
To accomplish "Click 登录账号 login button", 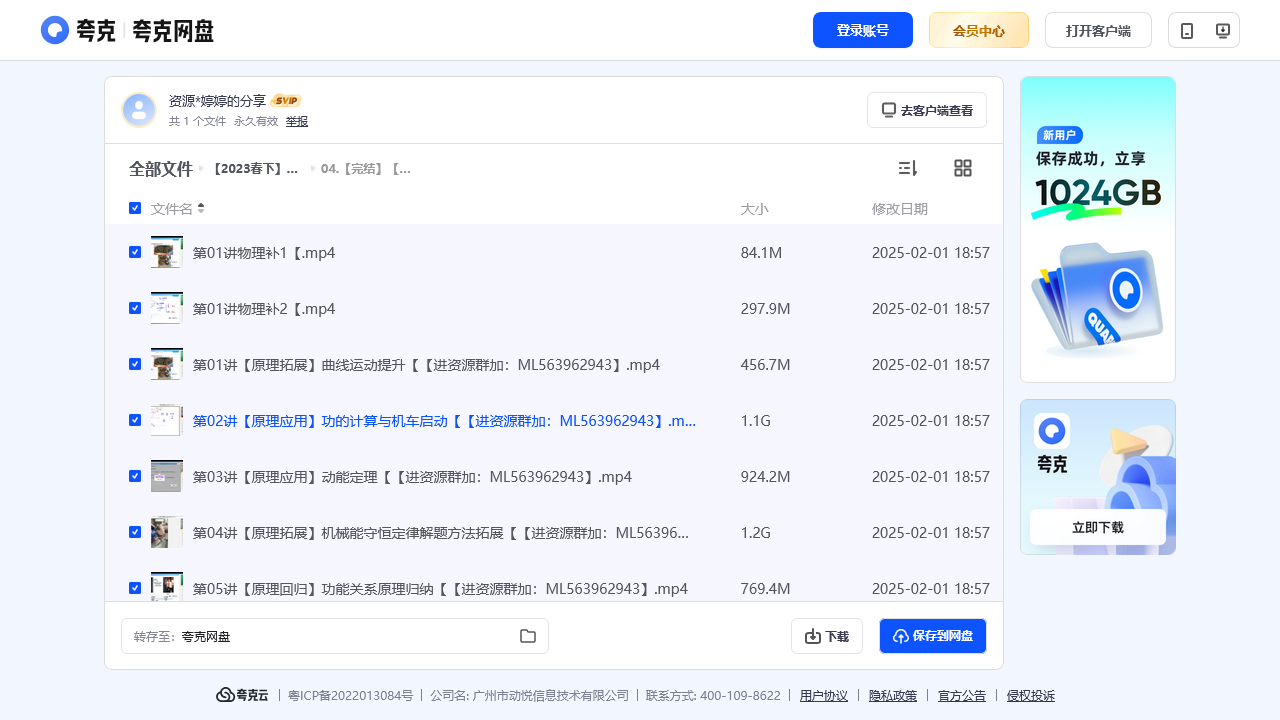I will pyautogui.click(x=863, y=30).
